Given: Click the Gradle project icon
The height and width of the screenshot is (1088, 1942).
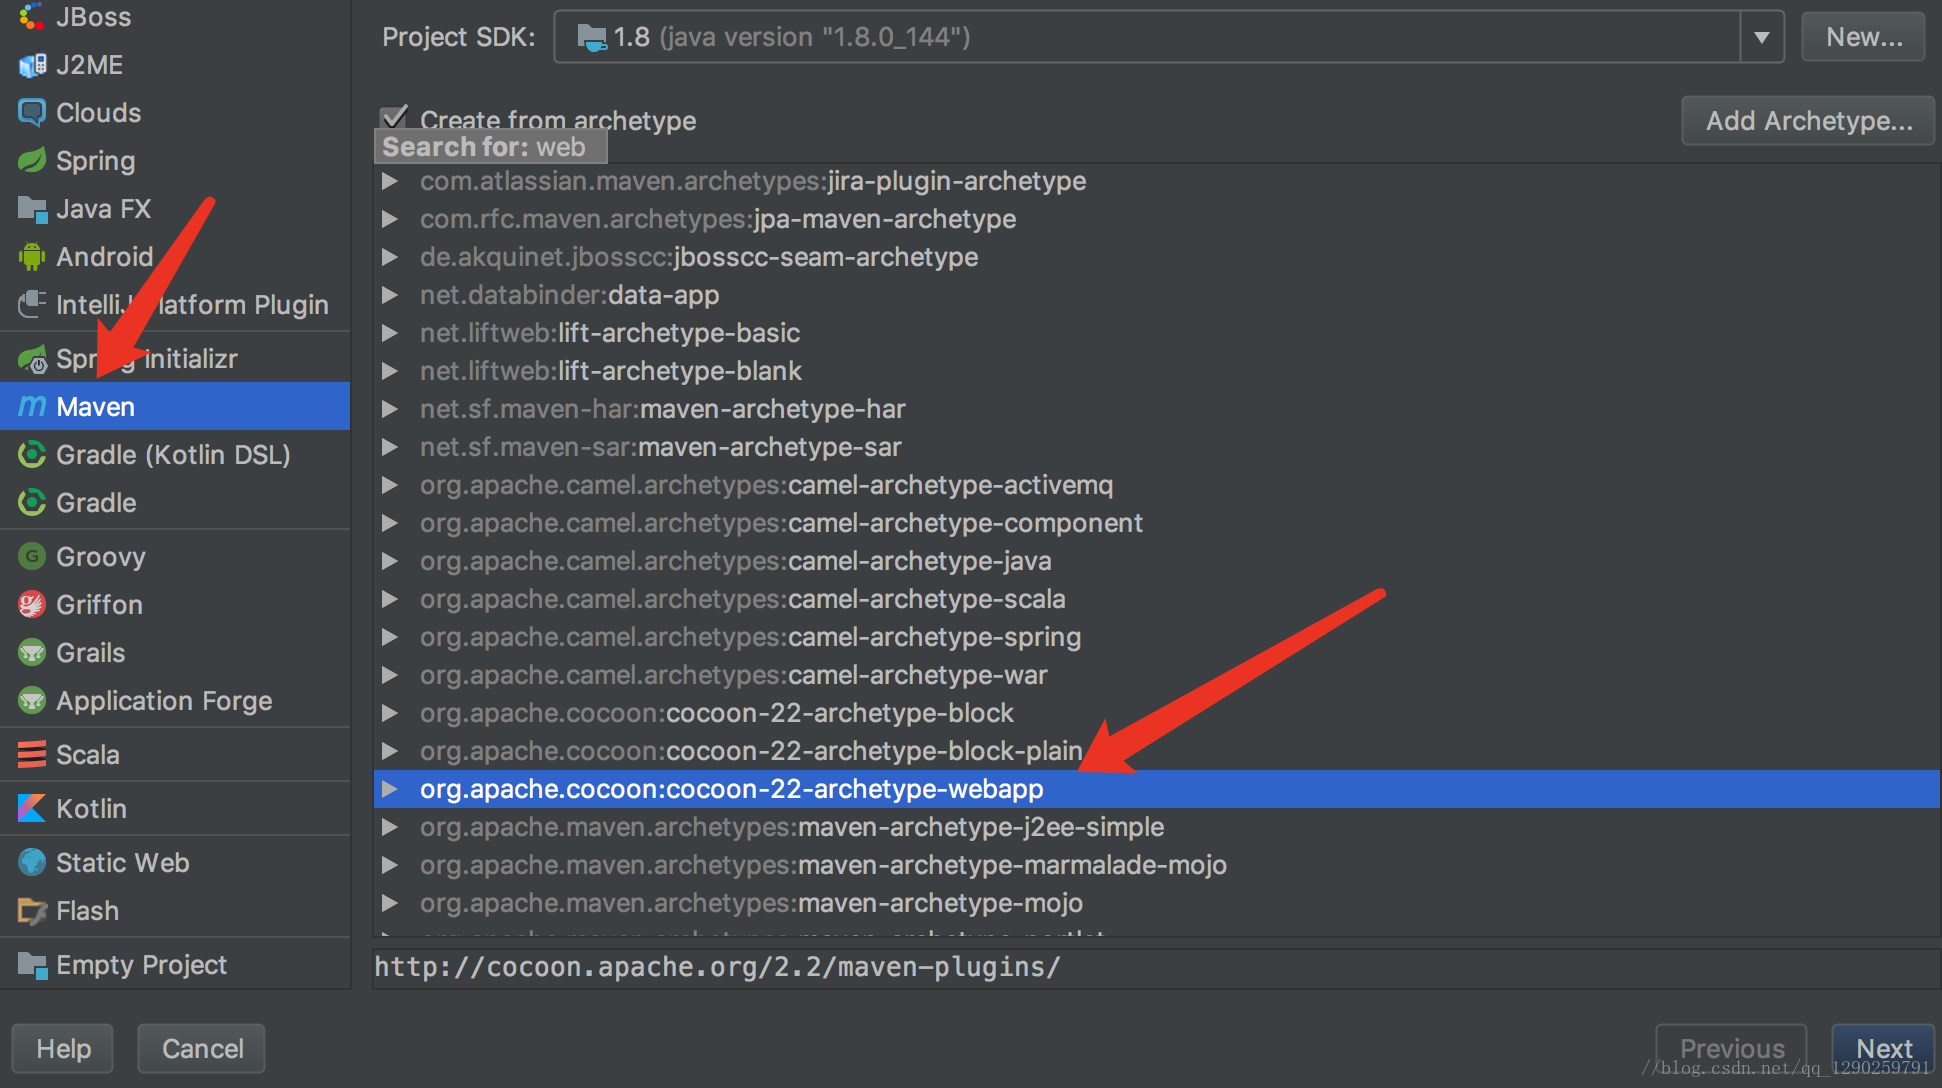Looking at the screenshot, I should point(32,503).
